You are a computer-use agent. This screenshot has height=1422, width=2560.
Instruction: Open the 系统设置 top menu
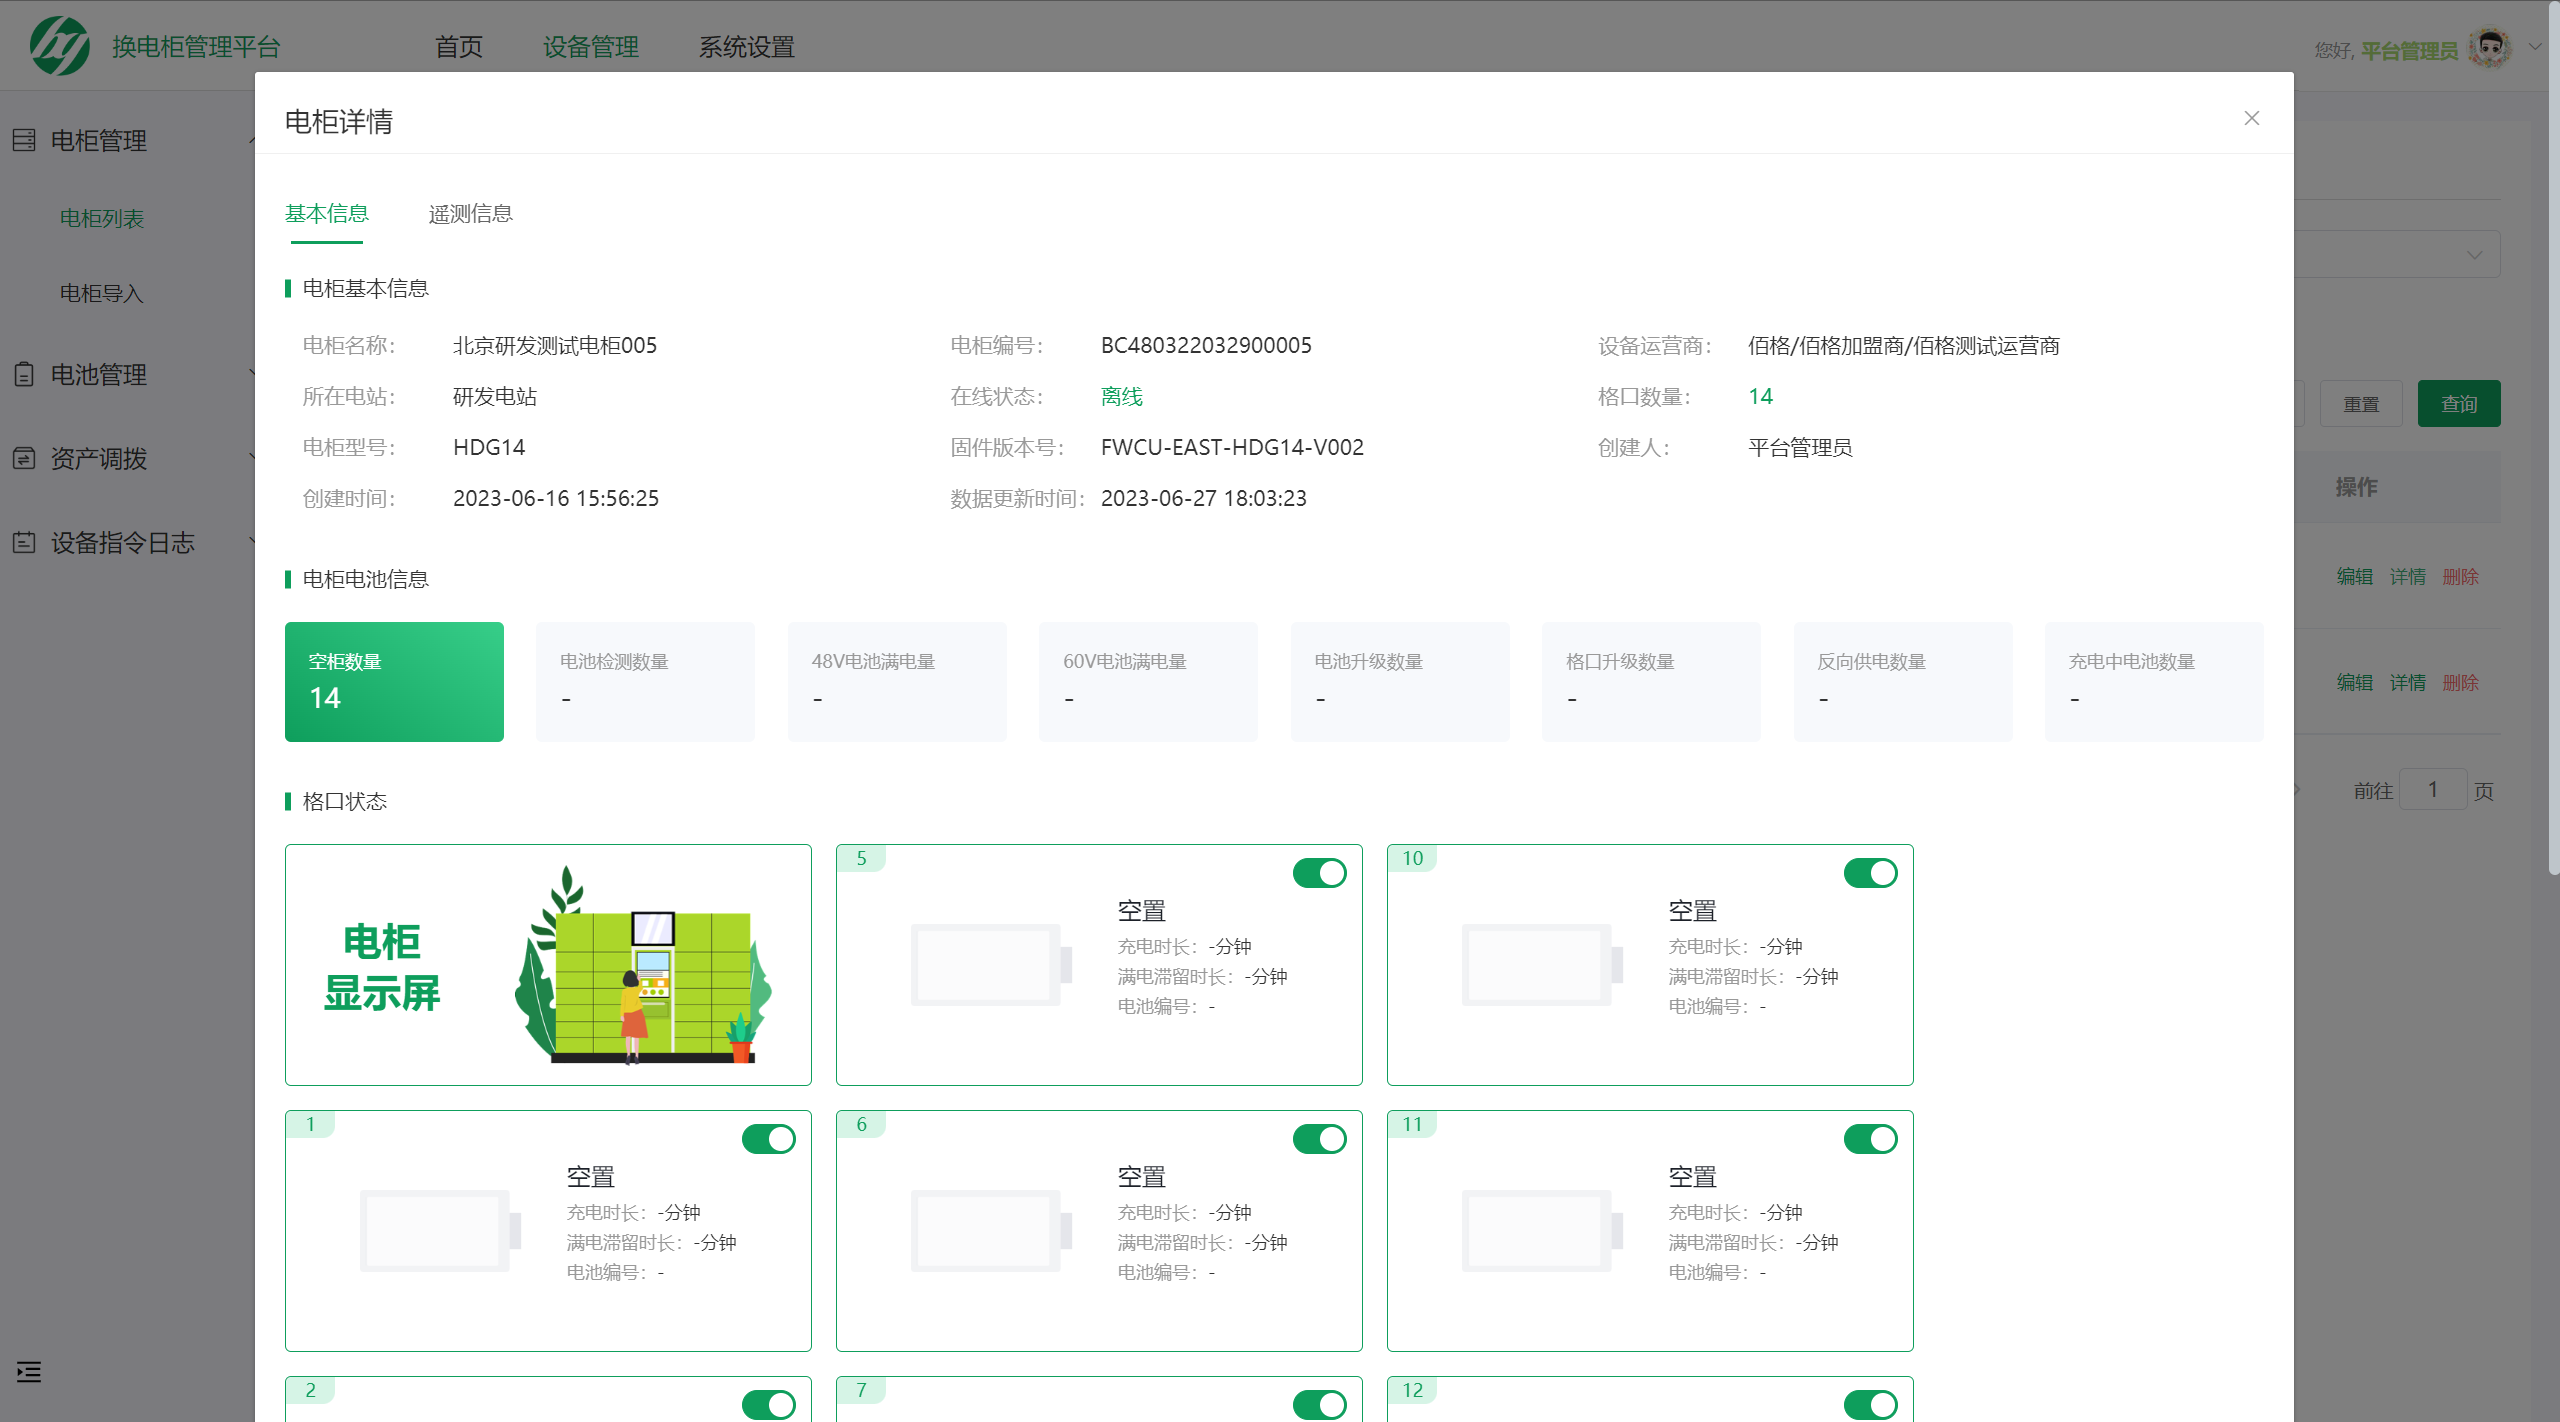point(746,47)
